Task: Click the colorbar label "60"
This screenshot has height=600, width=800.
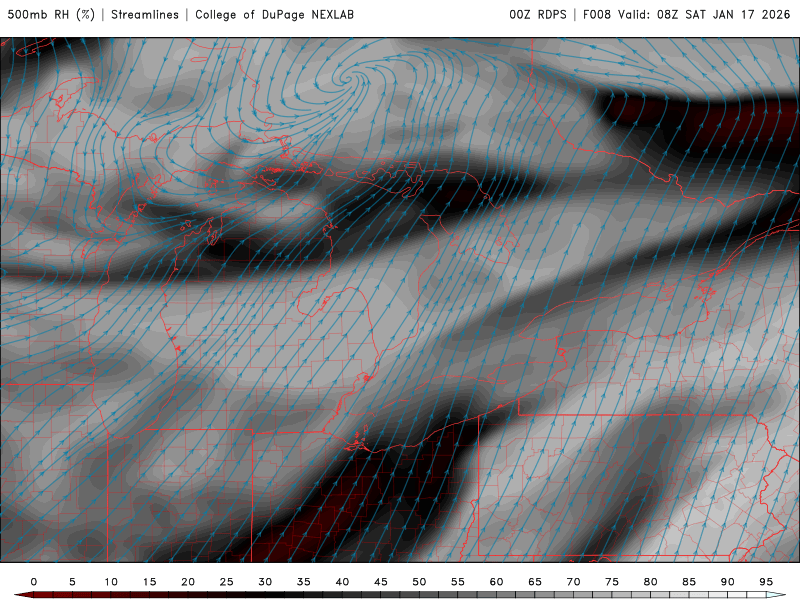Action: pos(496,582)
